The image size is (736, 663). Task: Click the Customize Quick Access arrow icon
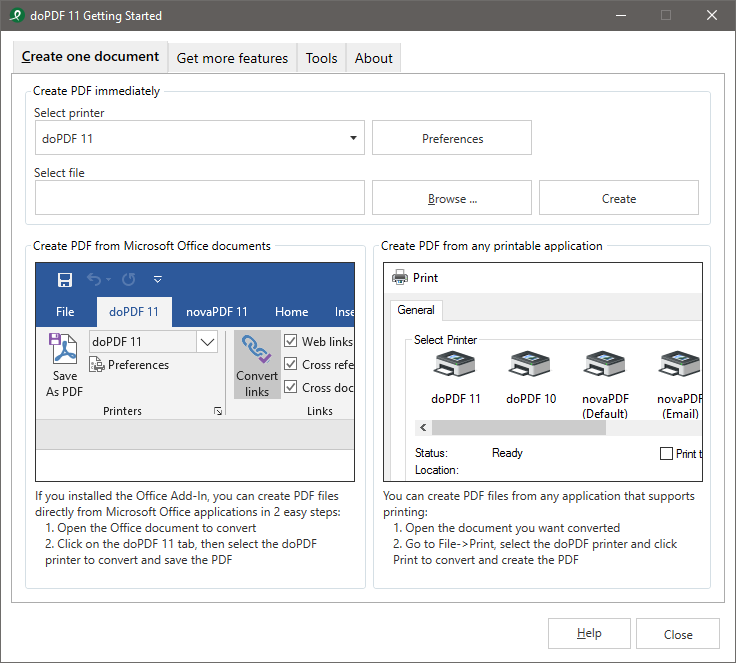158,280
